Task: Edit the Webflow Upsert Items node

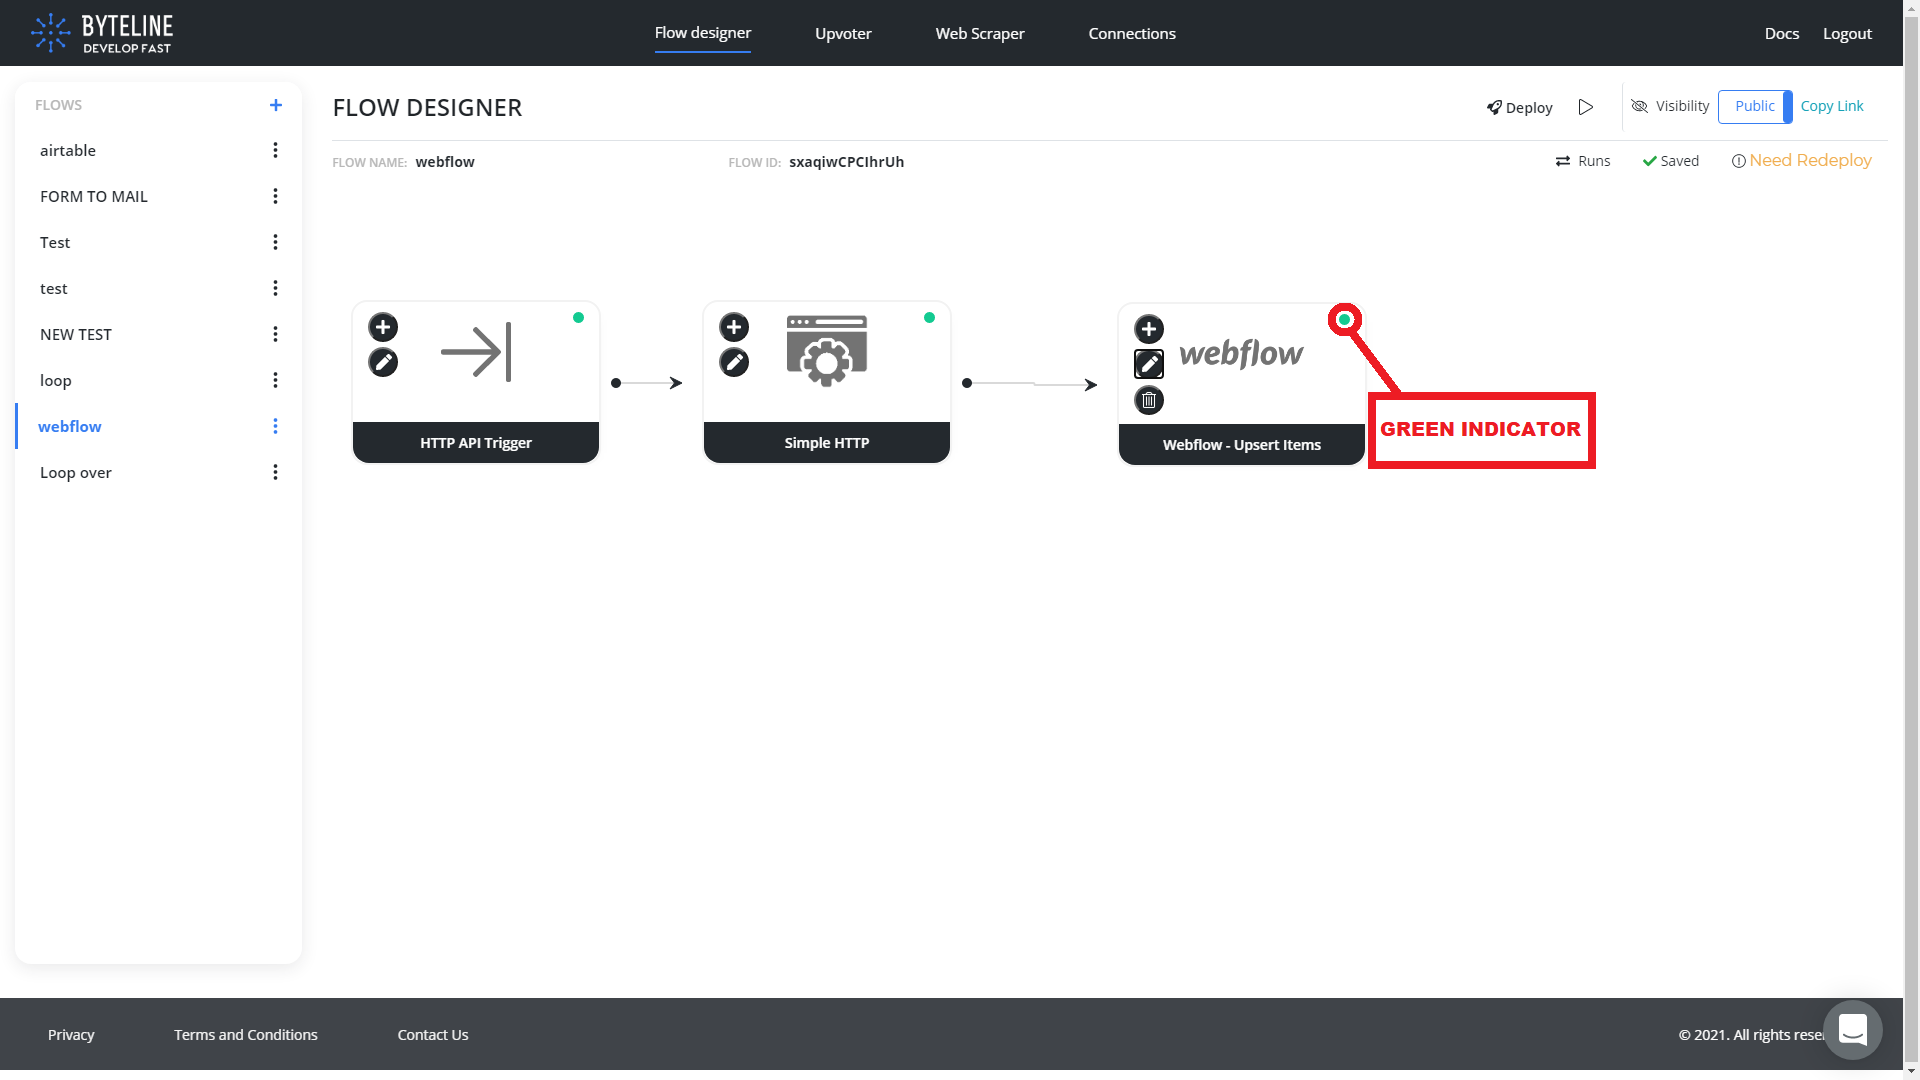Action: 1149,364
